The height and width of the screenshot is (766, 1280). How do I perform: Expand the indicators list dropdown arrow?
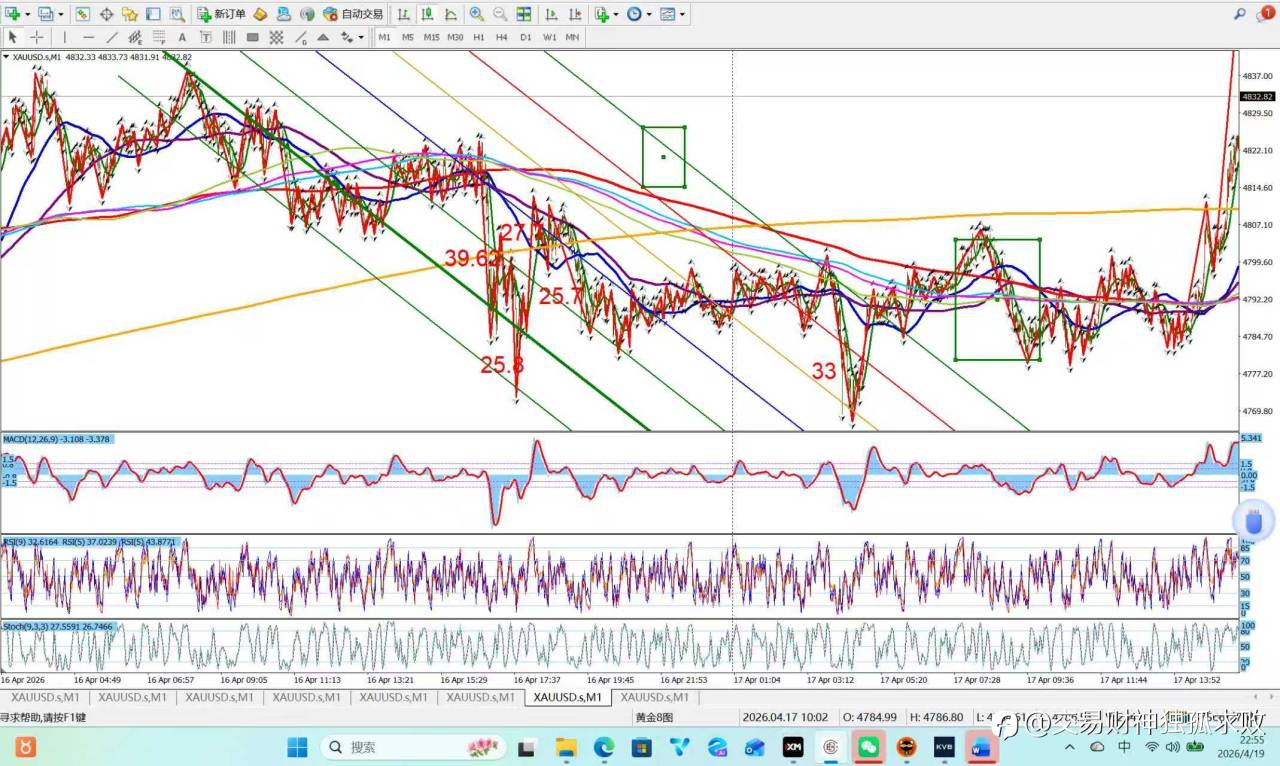click(616, 15)
